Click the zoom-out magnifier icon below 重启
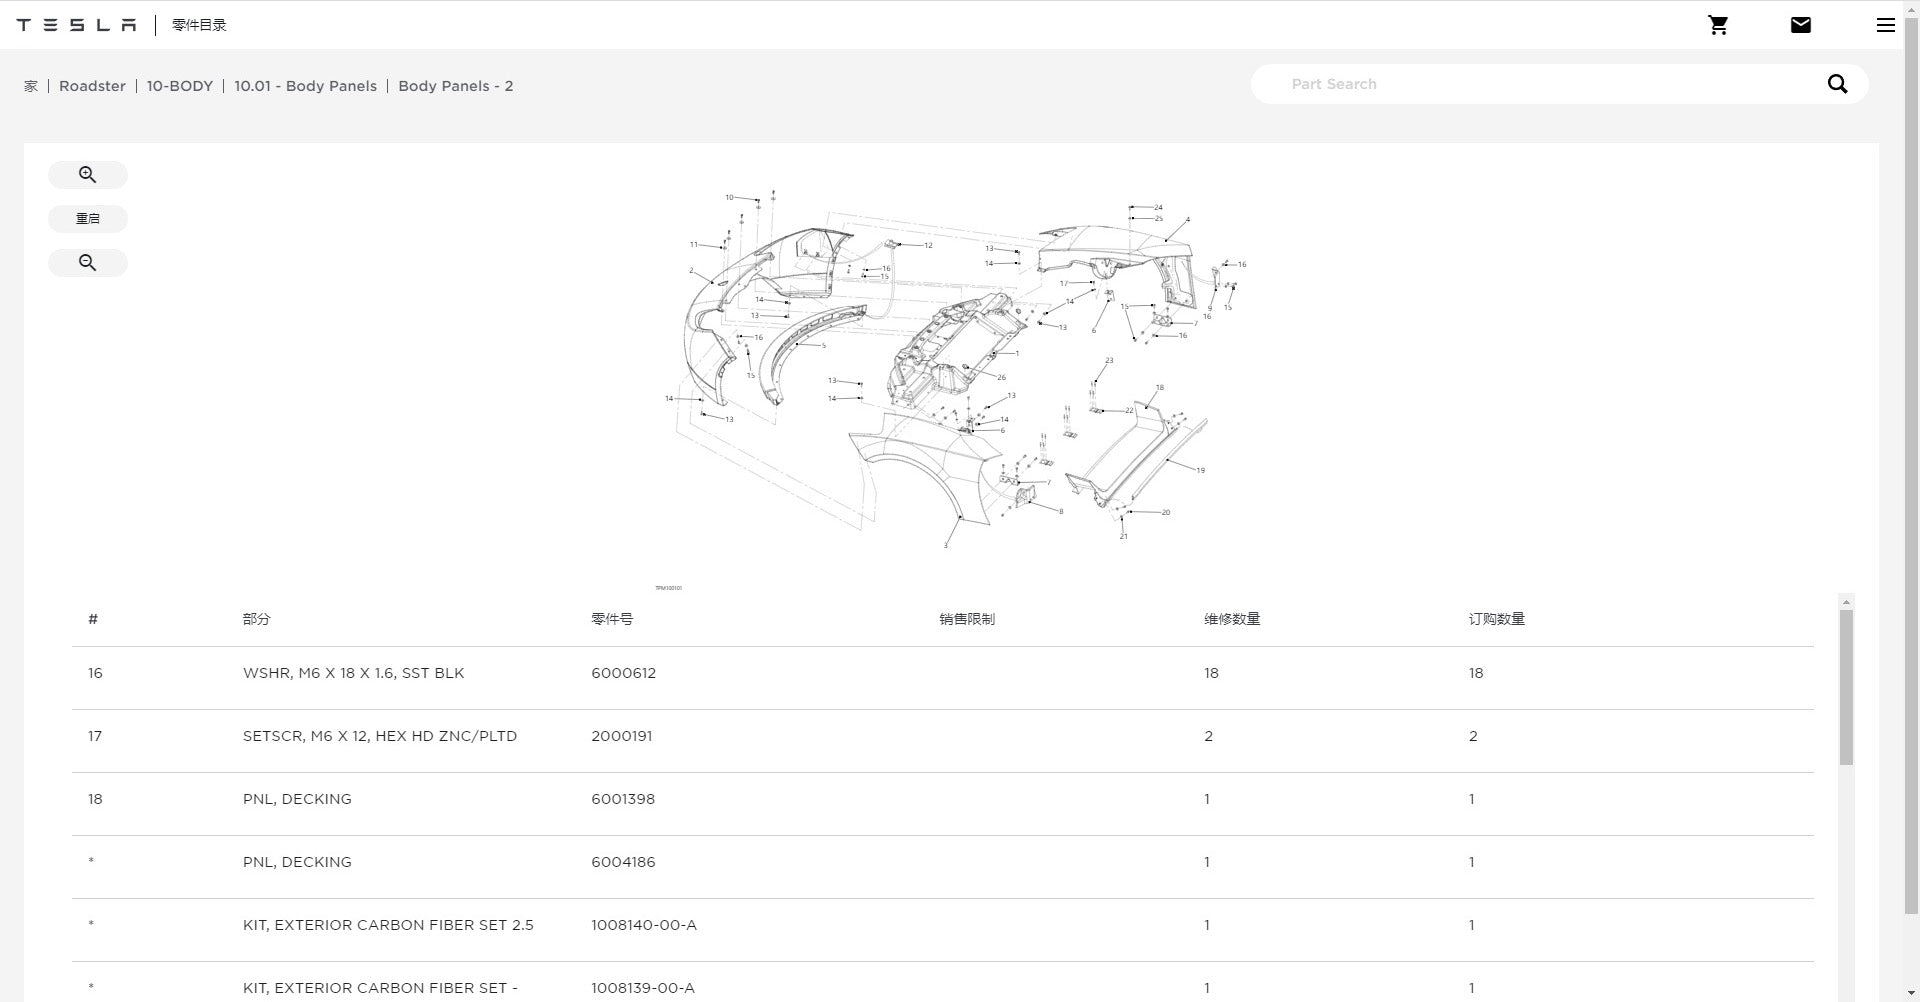The height and width of the screenshot is (1002, 1920). (88, 262)
